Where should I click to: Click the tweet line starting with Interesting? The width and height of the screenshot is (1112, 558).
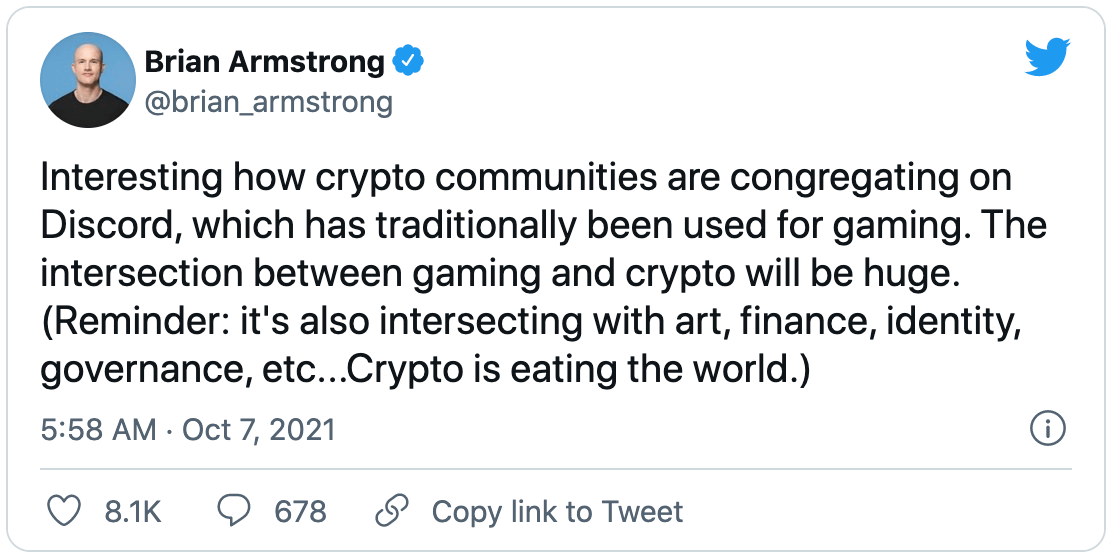click(x=526, y=178)
